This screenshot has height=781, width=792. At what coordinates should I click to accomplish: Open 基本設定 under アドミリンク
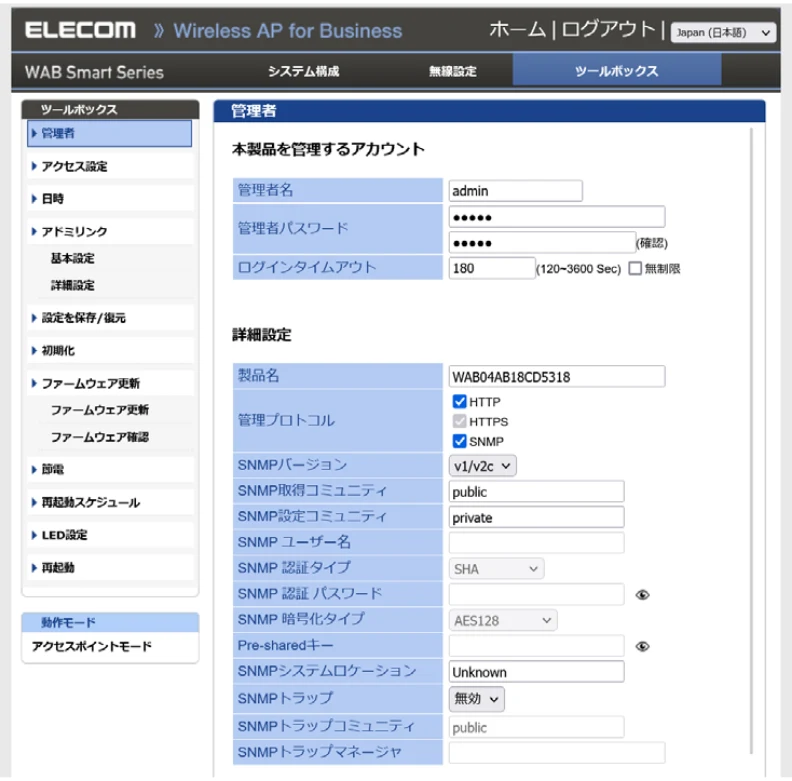73,259
